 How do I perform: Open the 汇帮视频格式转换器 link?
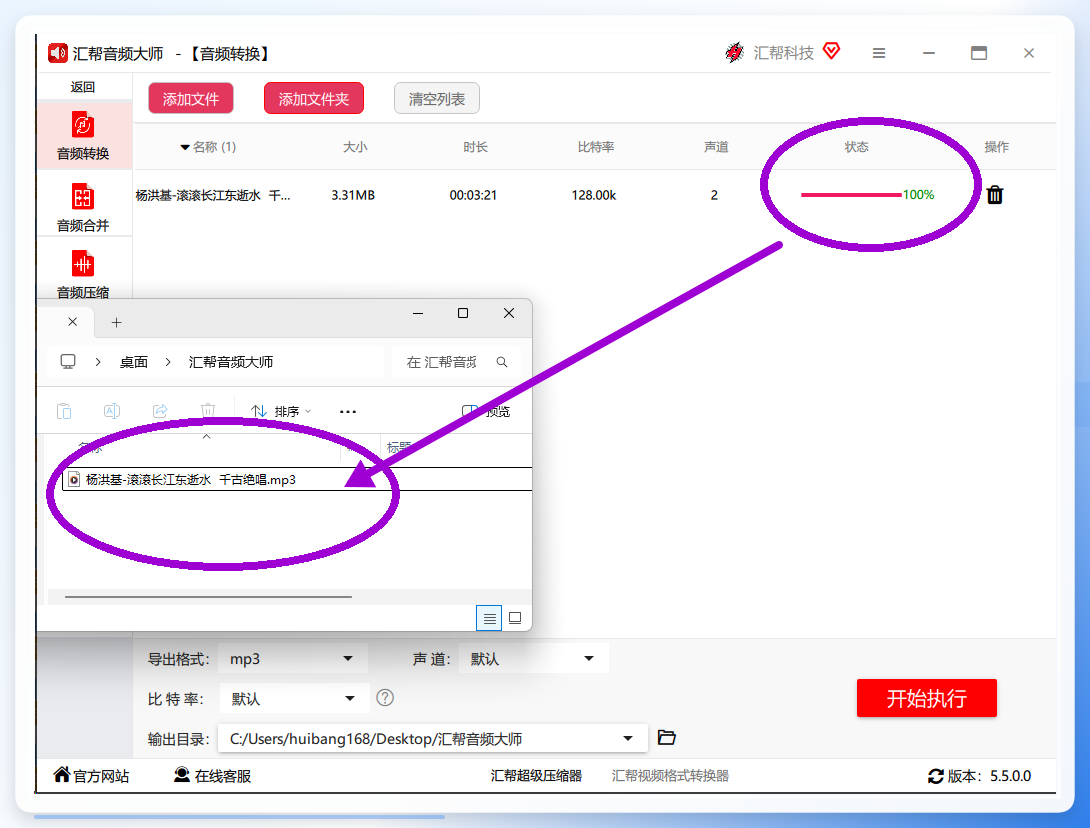coord(670,776)
